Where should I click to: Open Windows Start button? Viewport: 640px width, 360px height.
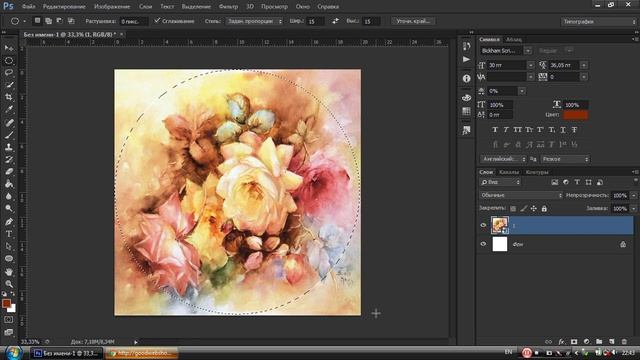coord(13,353)
